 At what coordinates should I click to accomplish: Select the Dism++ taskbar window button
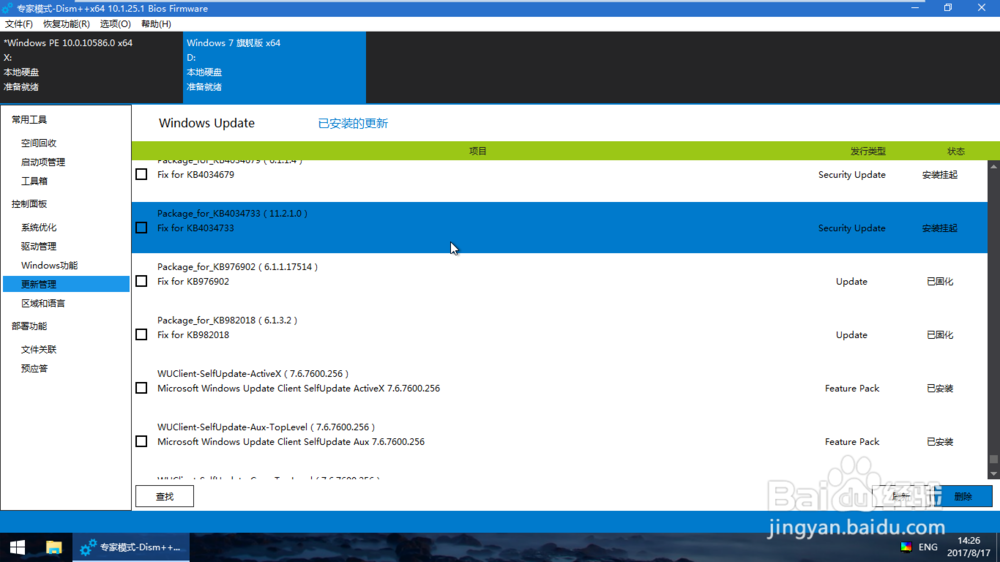coord(131,547)
